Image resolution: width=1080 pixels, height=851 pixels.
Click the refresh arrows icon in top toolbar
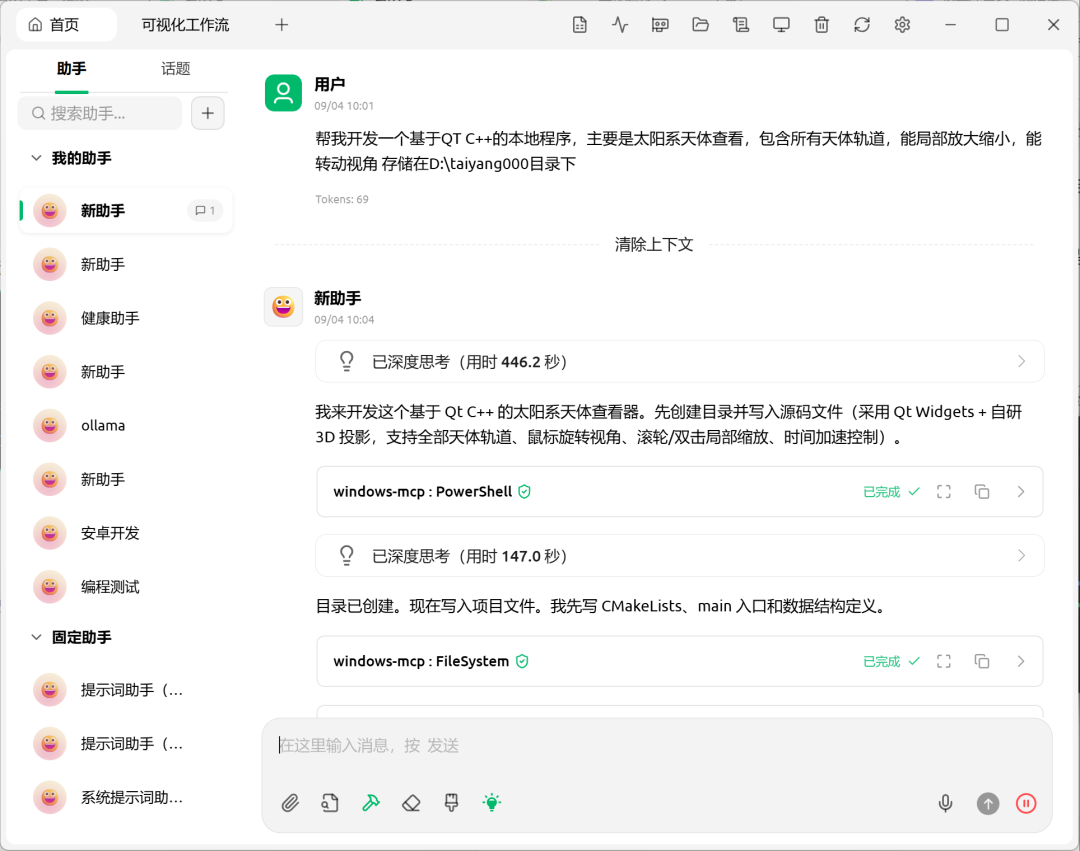click(x=862, y=25)
